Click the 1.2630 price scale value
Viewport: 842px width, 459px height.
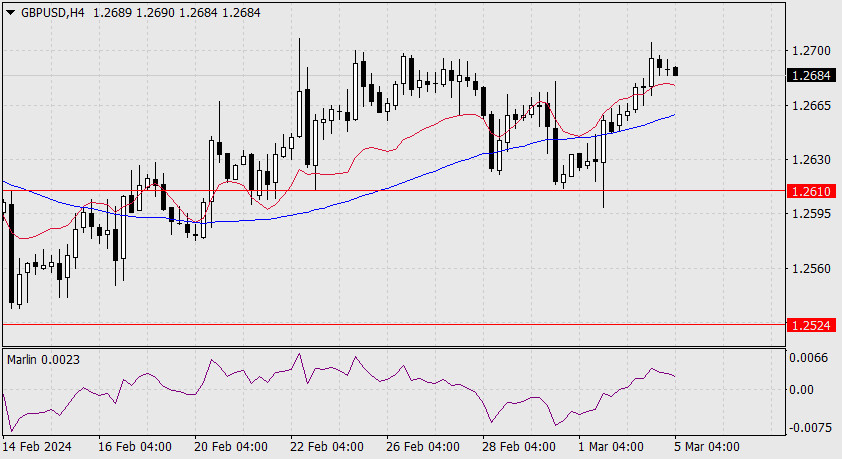pos(811,160)
